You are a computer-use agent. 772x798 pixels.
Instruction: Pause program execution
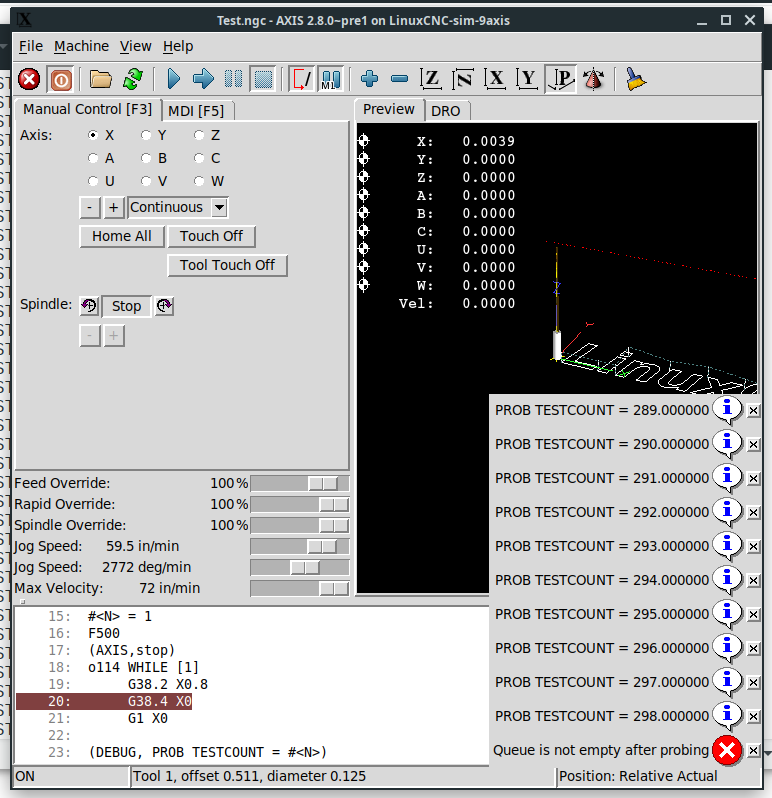click(x=234, y=79)
